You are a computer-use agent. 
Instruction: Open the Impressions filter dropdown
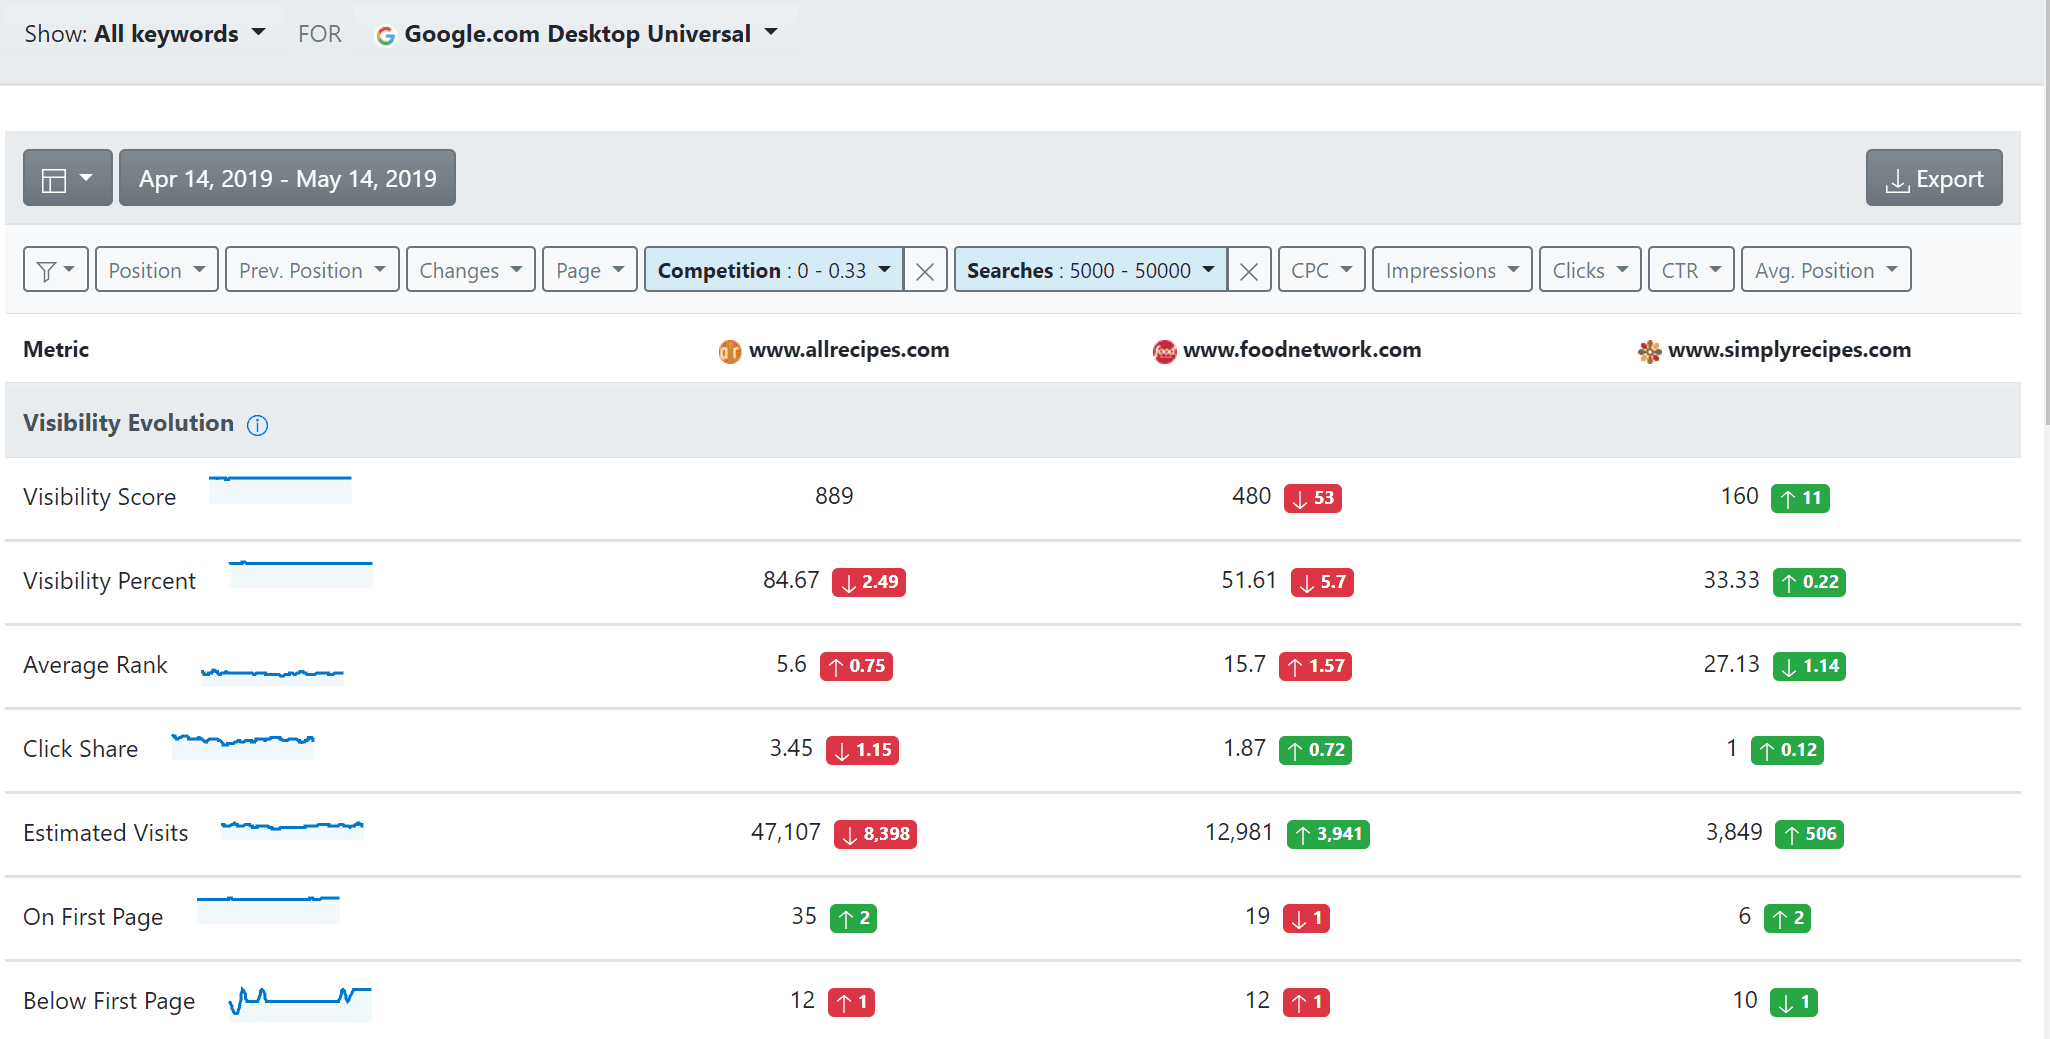click(x=1452, y=270)
